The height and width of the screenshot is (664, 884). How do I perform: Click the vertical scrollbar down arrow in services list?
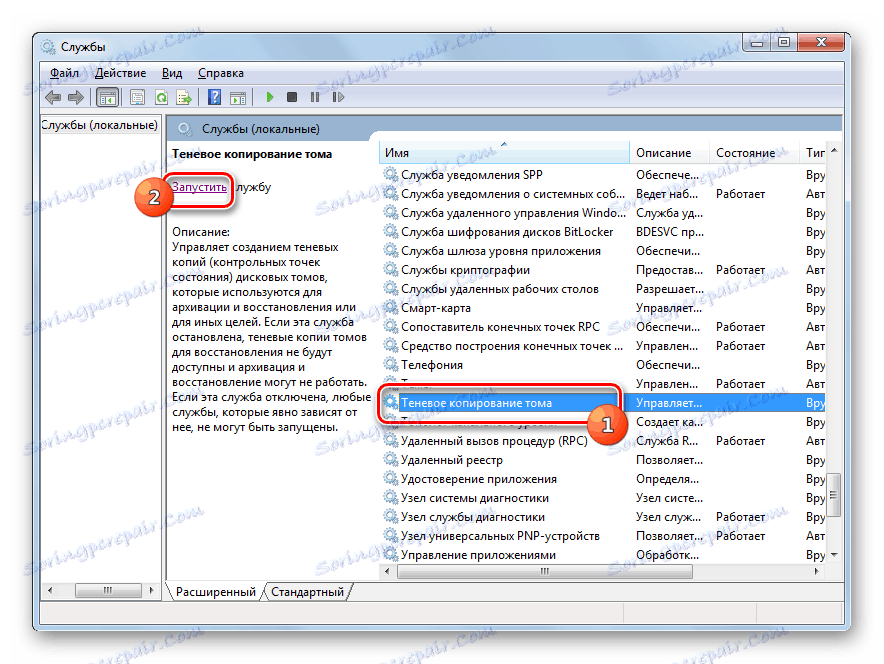(834, 555)
